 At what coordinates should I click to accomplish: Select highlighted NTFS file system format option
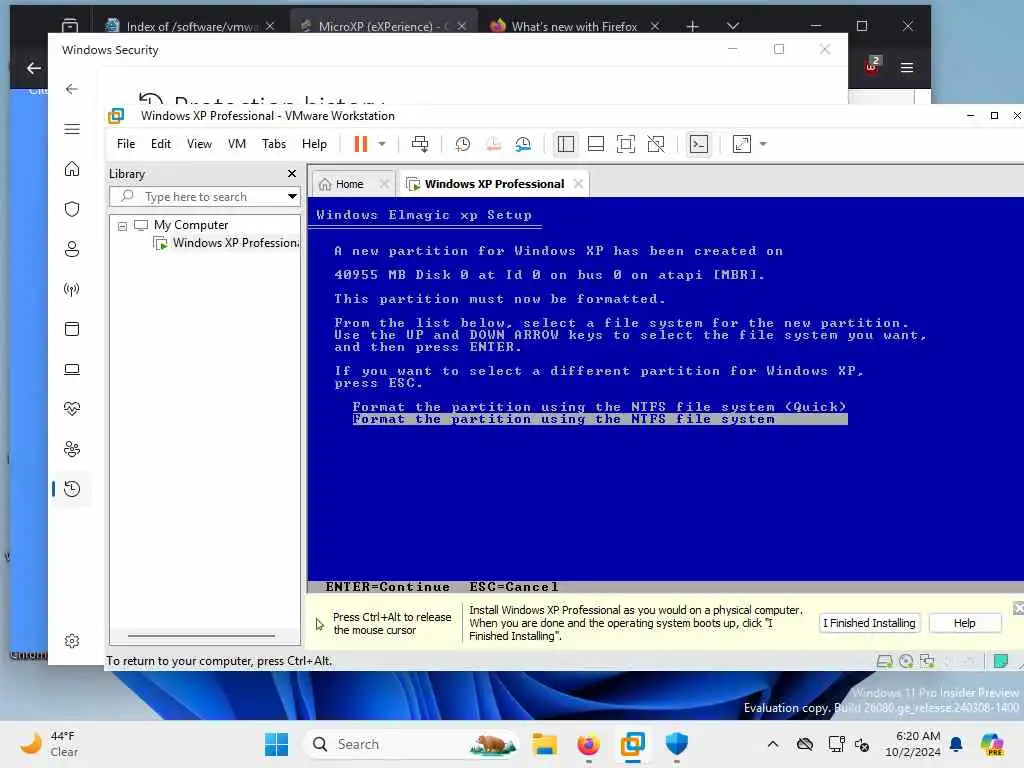pyautogui.click(x=599, y=419)
